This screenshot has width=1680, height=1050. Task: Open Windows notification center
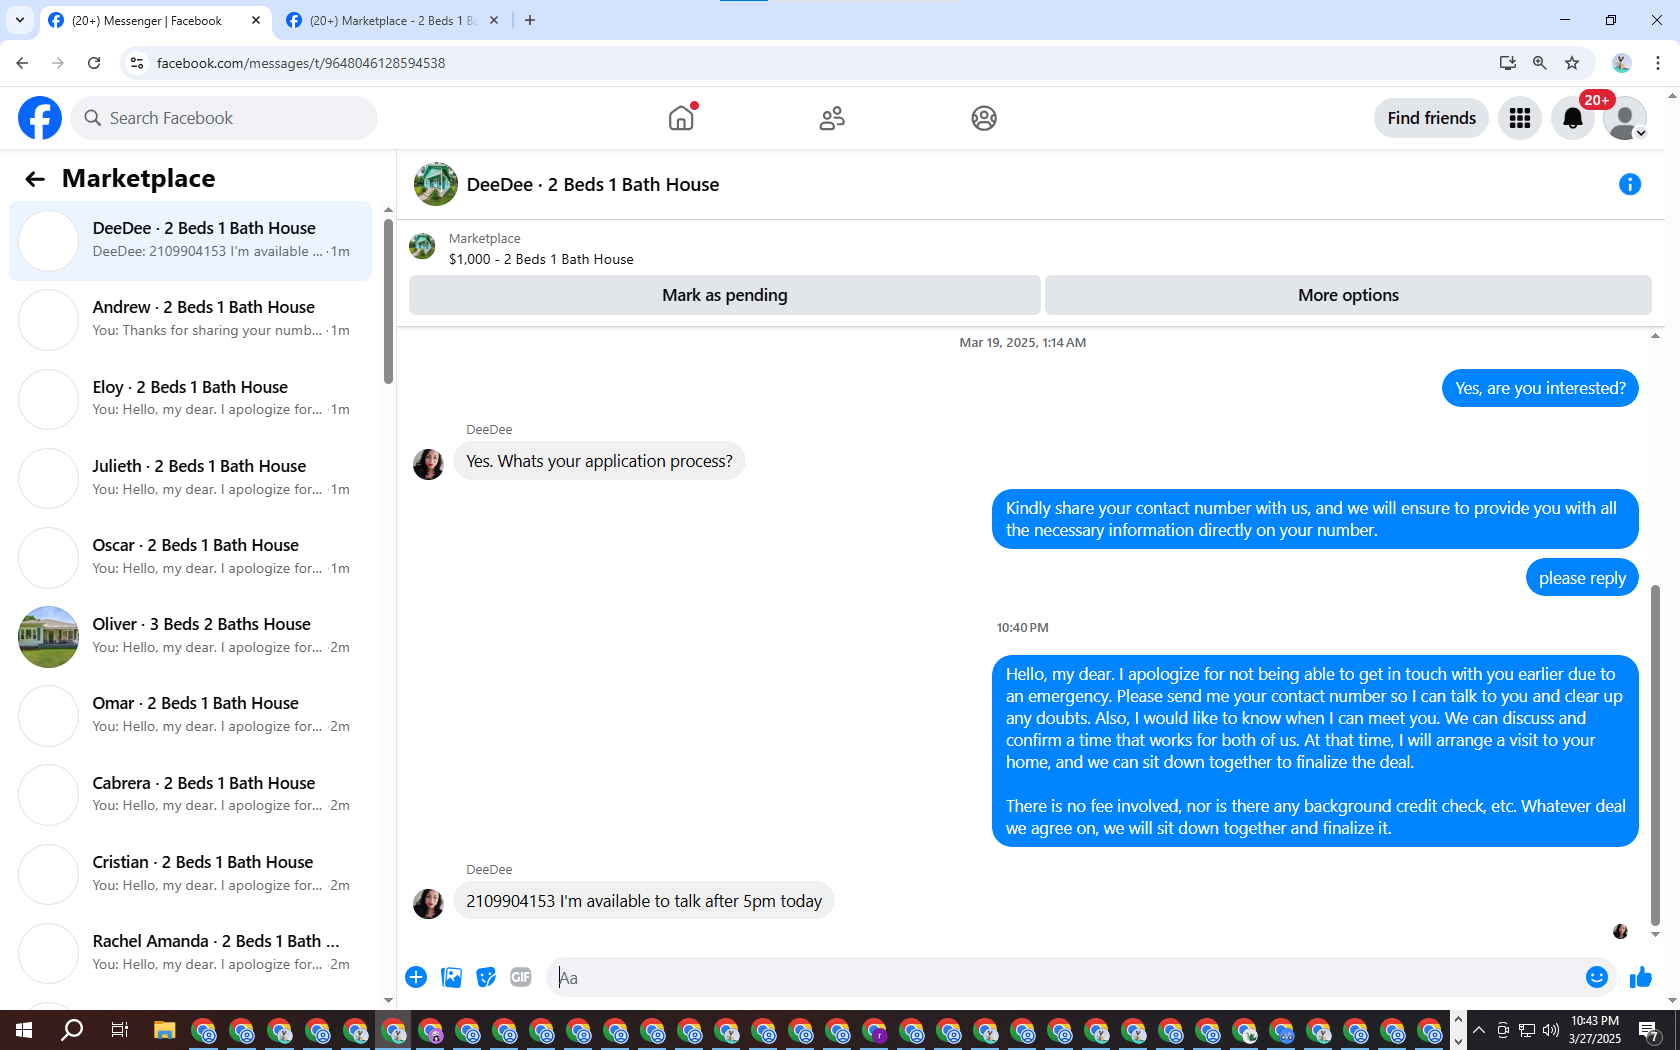click(x=1650, y=1030)
